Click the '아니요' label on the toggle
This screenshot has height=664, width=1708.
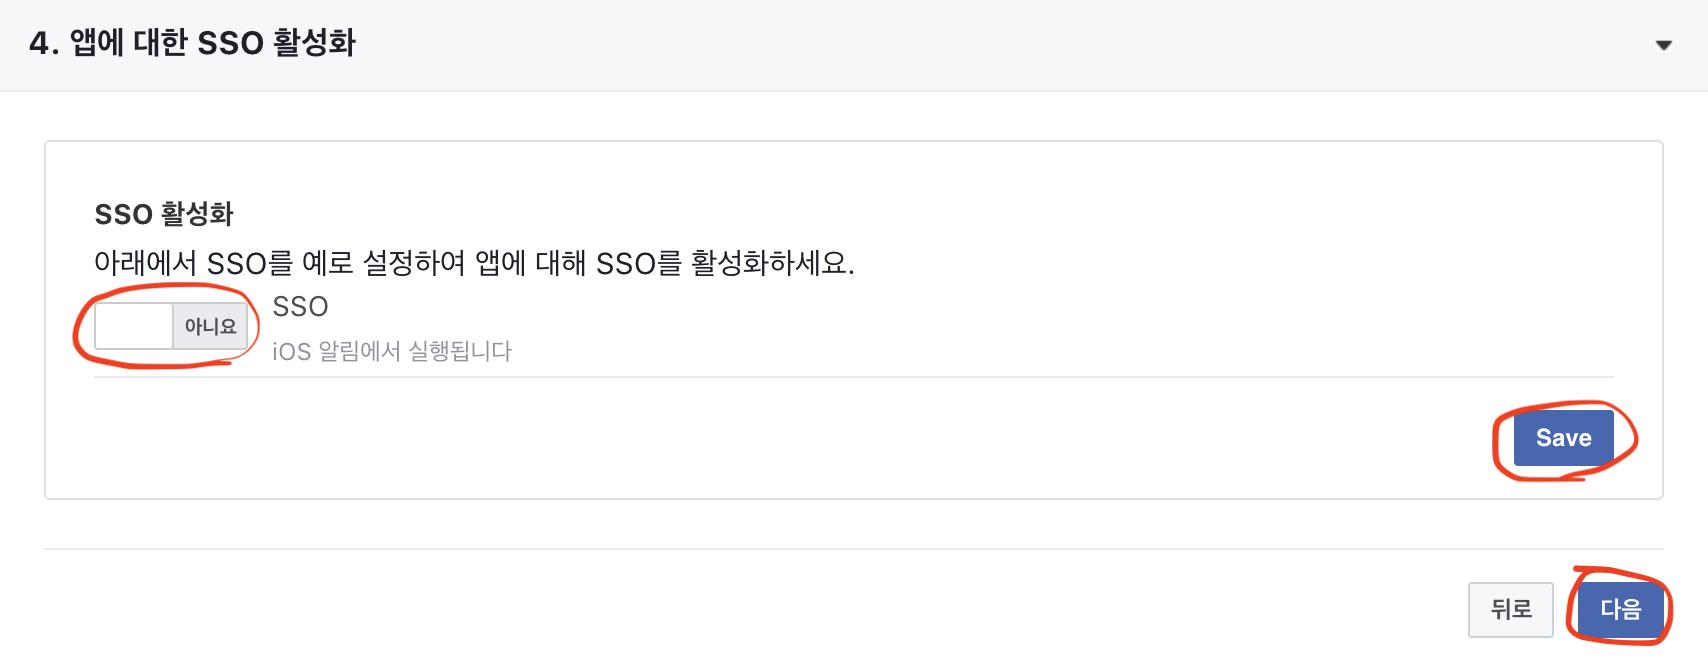click(x=210, y=326)
